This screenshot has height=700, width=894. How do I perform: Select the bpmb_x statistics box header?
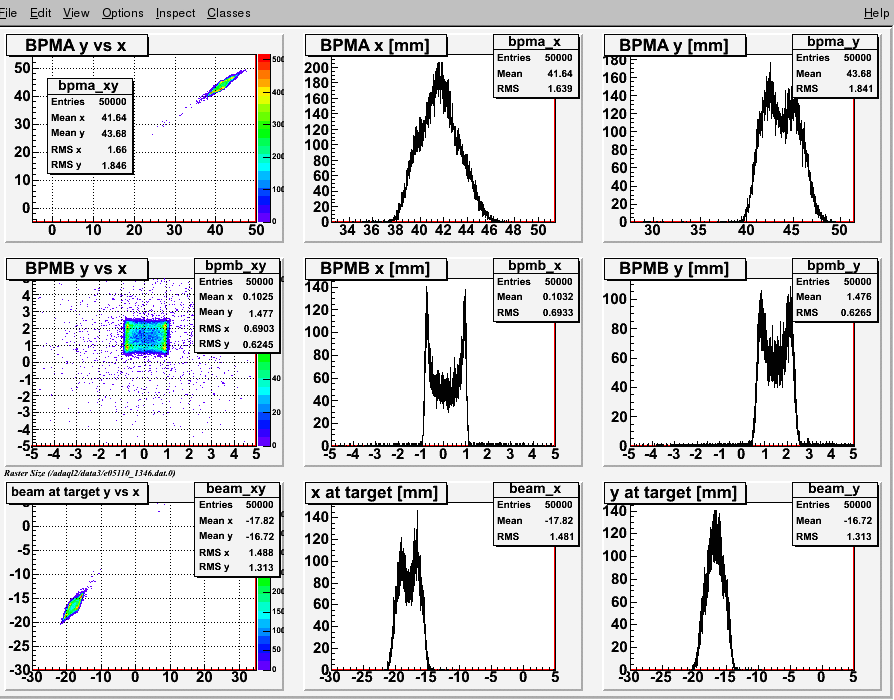pos(535,266)
